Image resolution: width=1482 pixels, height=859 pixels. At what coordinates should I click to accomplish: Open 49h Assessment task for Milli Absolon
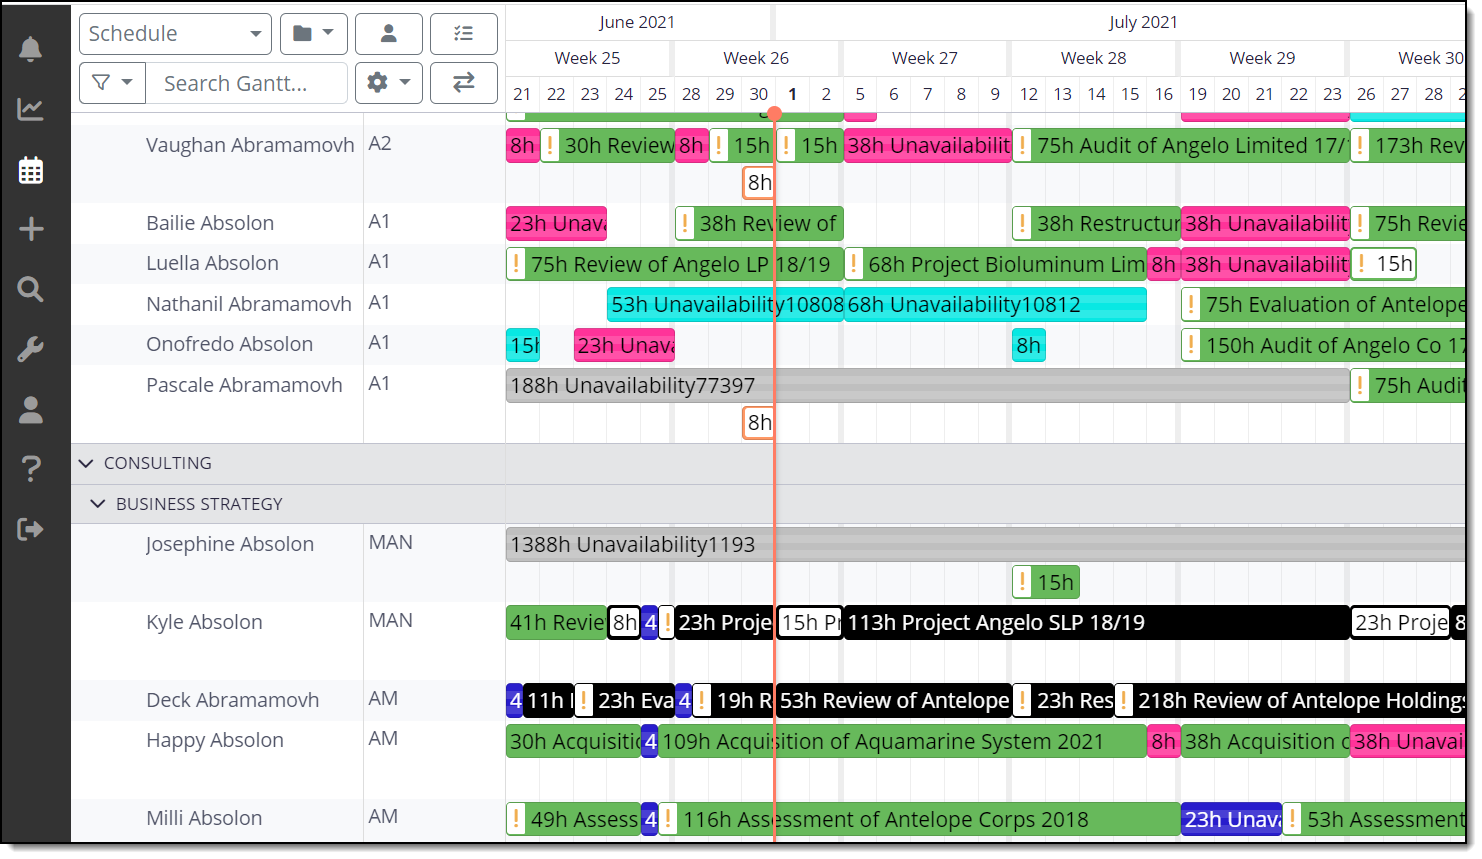[x=573, y=820]
